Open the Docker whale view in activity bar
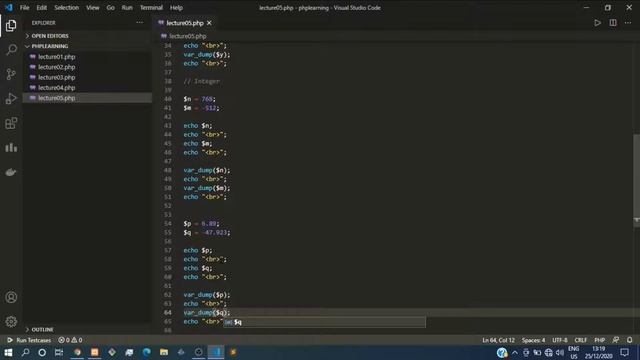This screenshot has height=360, width=640. 11,172
